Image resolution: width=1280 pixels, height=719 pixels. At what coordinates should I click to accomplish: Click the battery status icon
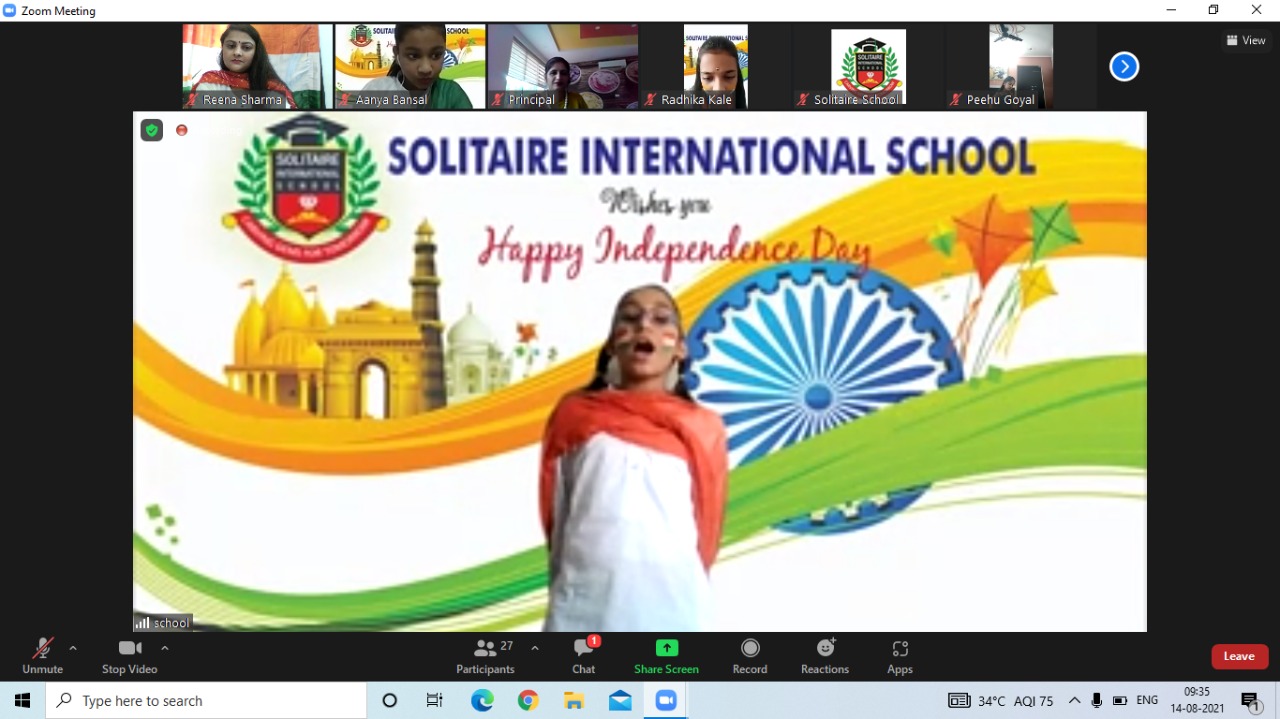[x=1120, y=701]
